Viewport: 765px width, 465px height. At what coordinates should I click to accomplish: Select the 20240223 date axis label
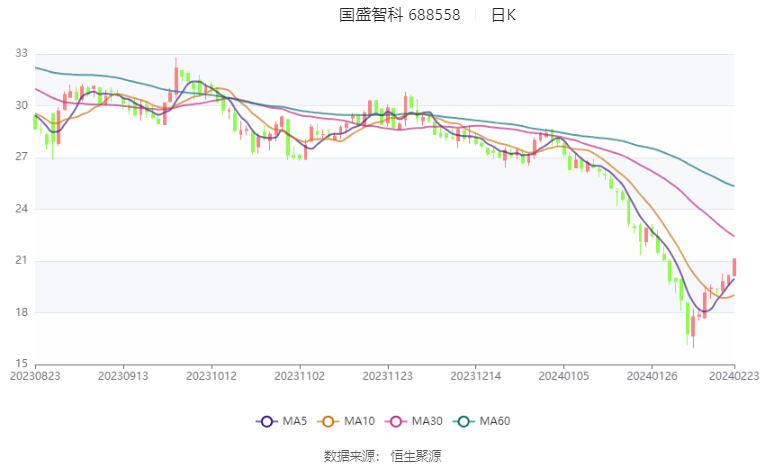pos(734,376)
